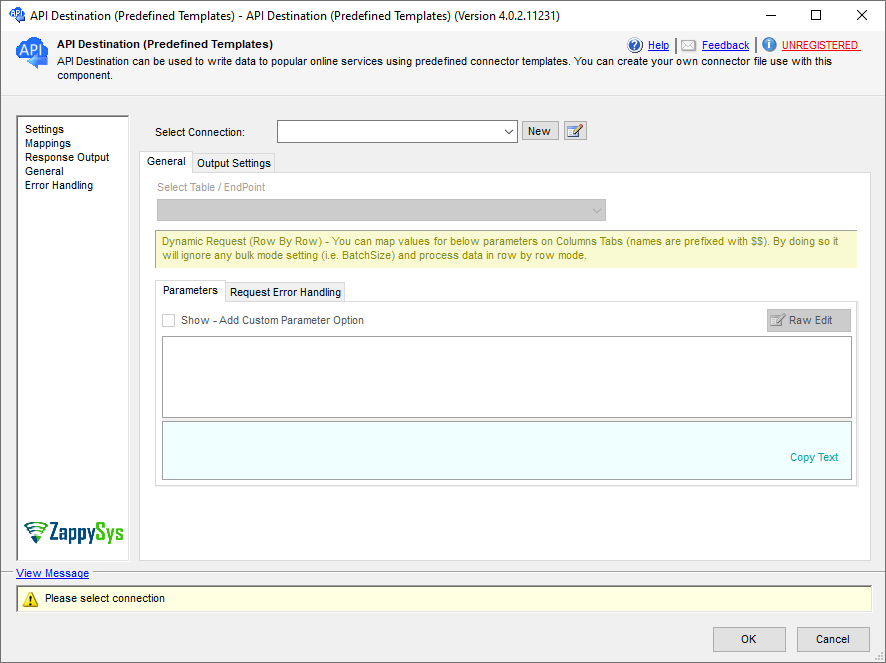Click the Dynamic Request yellow info note
The image size is (886, 663).
pos(506,249)
